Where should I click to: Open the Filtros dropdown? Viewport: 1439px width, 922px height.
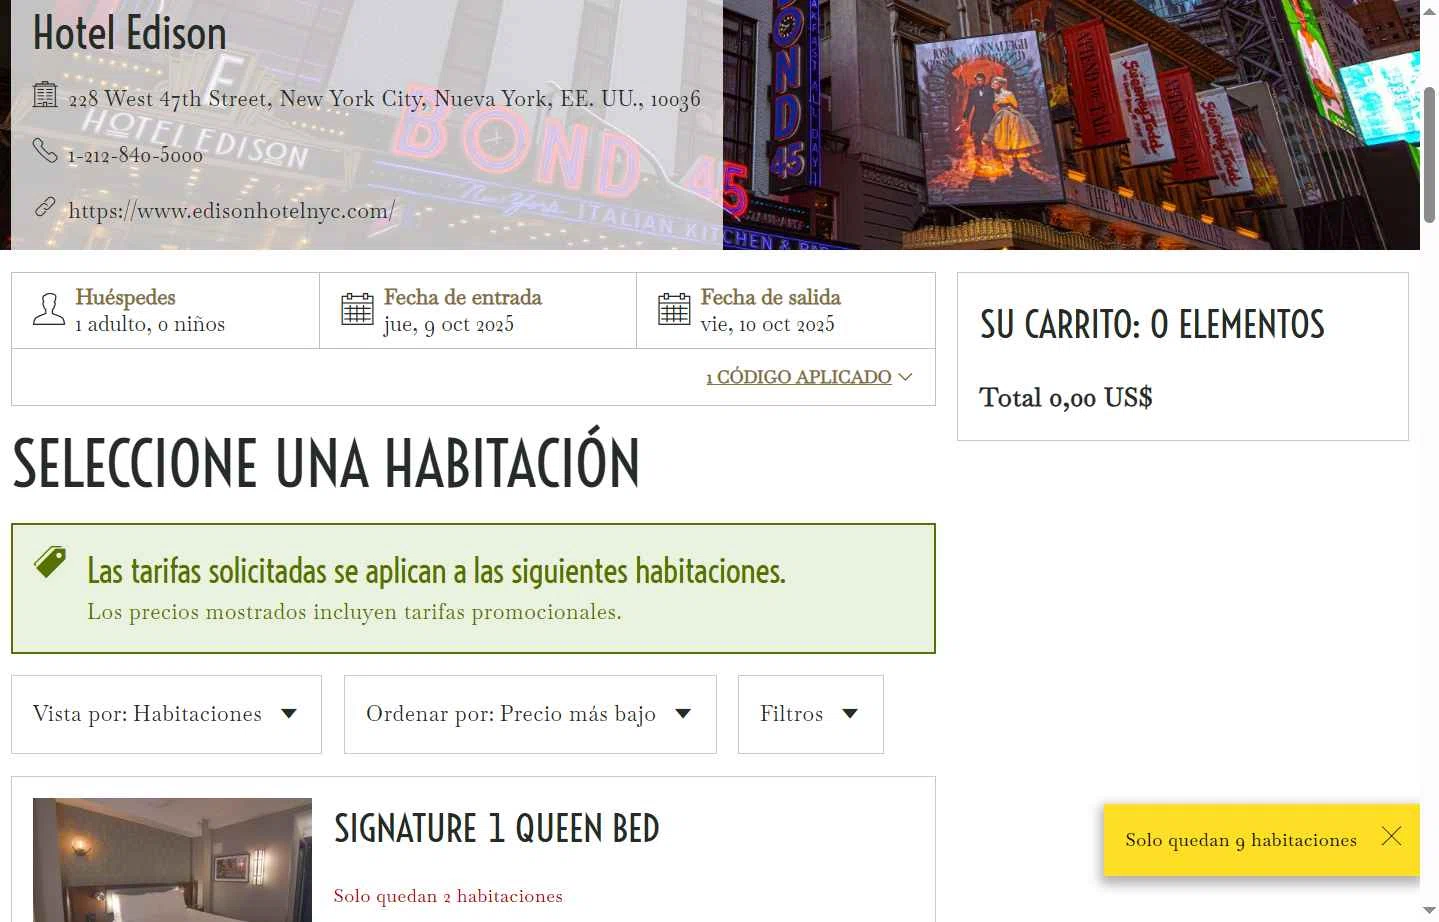[x=811, y=714]
